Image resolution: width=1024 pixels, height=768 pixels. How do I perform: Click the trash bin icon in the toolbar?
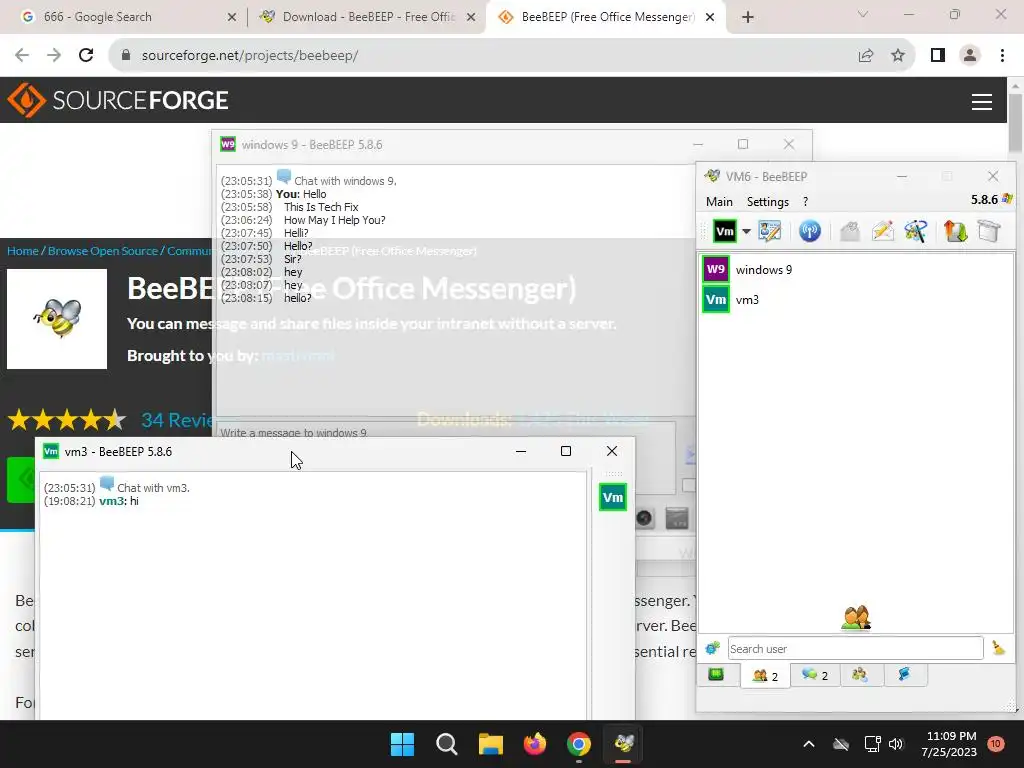(989, 231)
